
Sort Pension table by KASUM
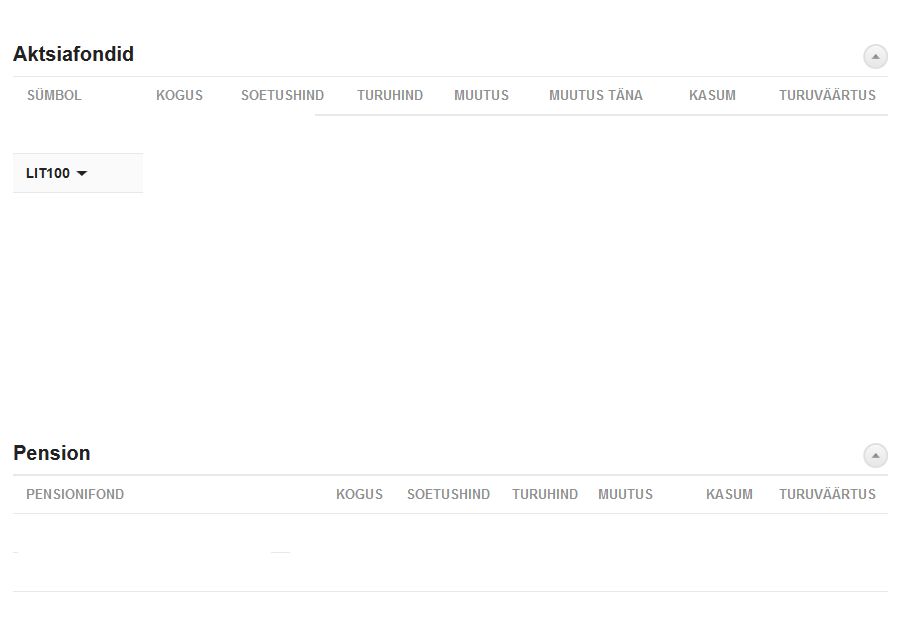coord(729,495)
